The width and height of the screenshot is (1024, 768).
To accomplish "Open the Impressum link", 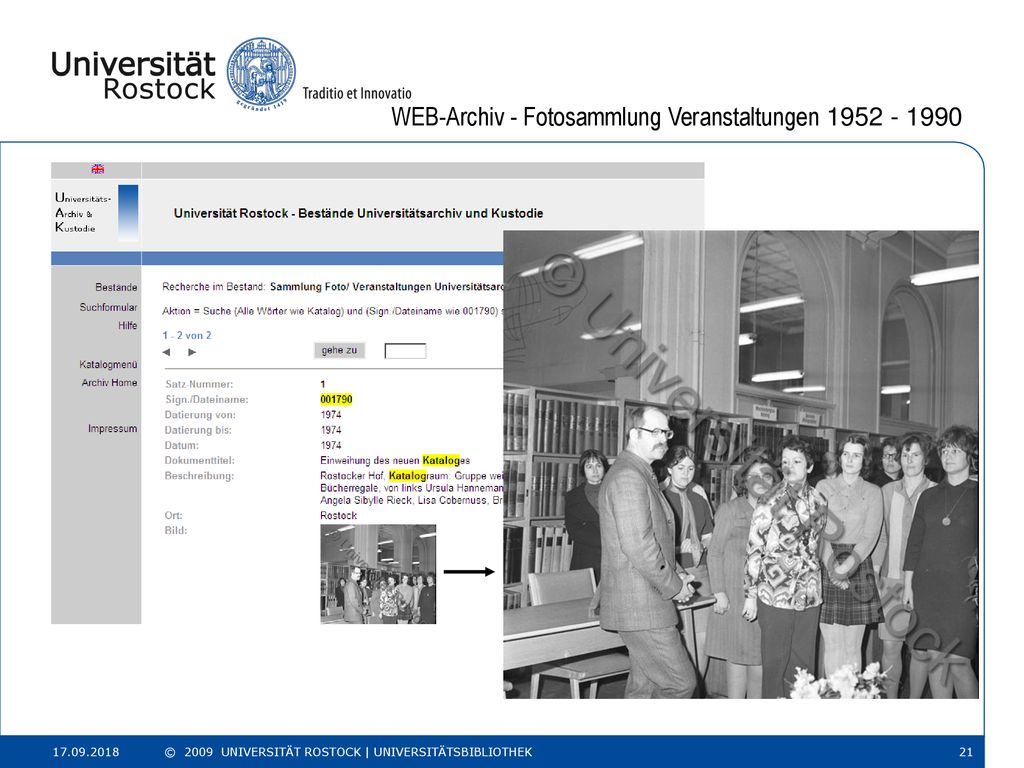I will tap(112, 428).
